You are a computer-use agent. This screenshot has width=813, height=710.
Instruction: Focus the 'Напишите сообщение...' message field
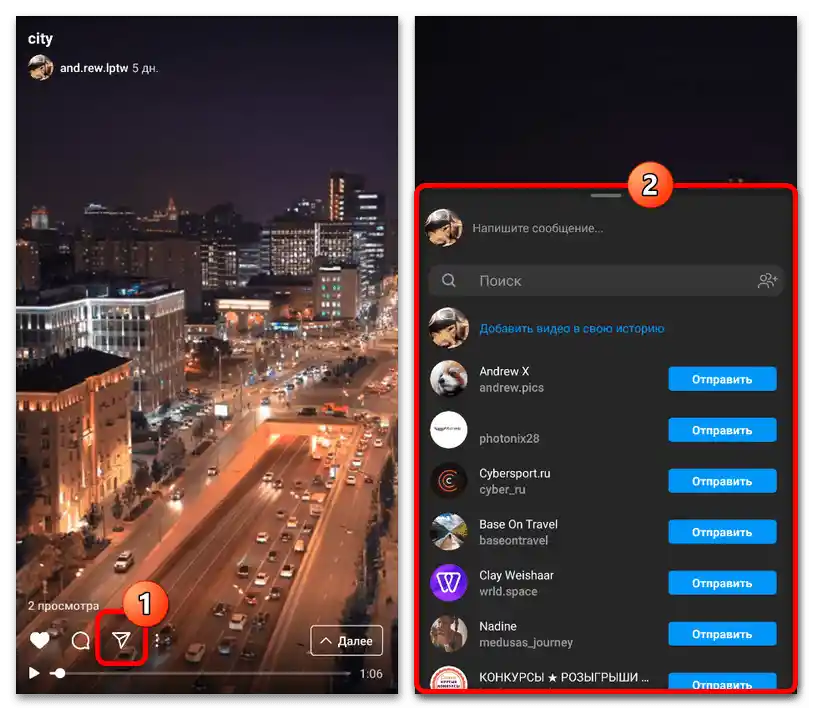pyautogui.click(x=537, y=228)
